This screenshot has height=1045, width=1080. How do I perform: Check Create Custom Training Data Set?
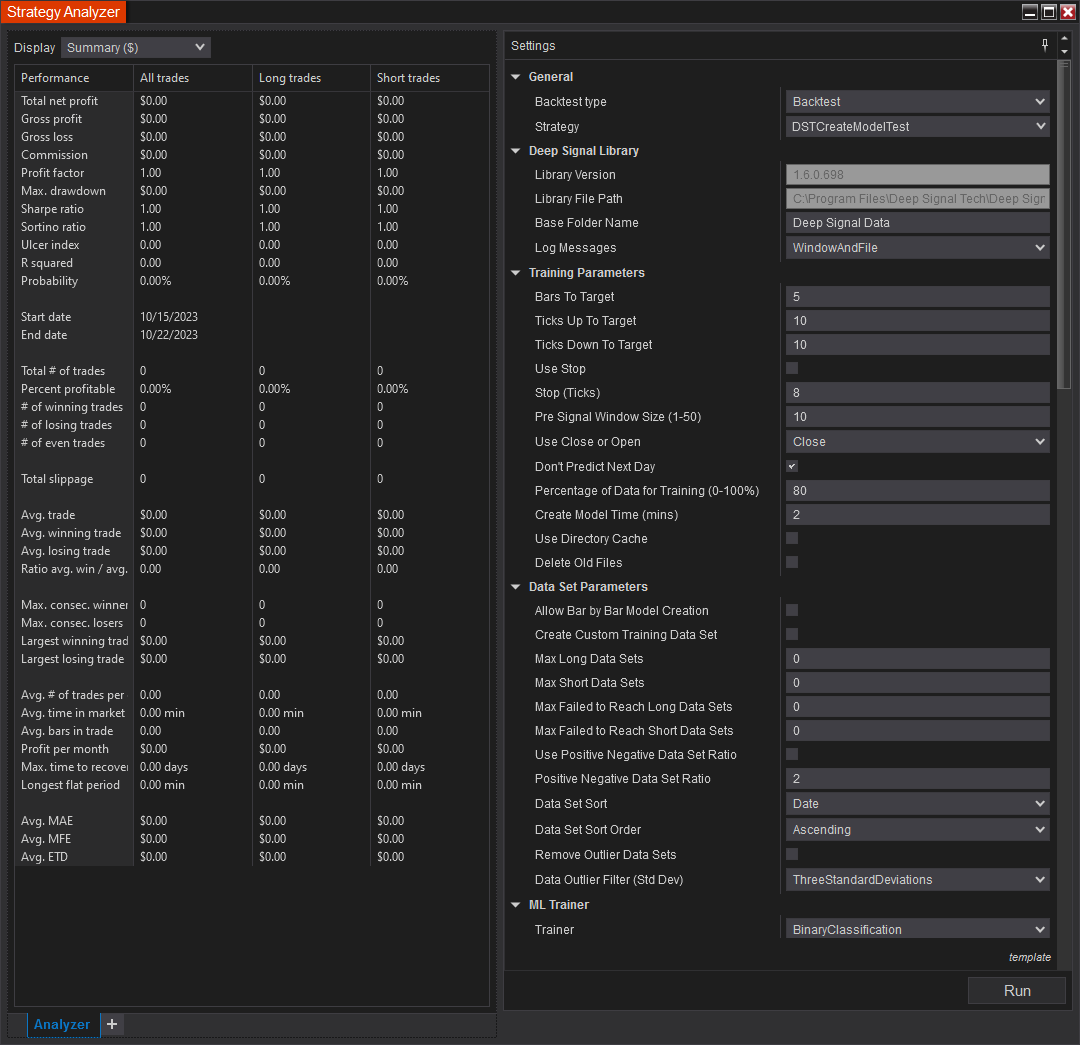792,634
